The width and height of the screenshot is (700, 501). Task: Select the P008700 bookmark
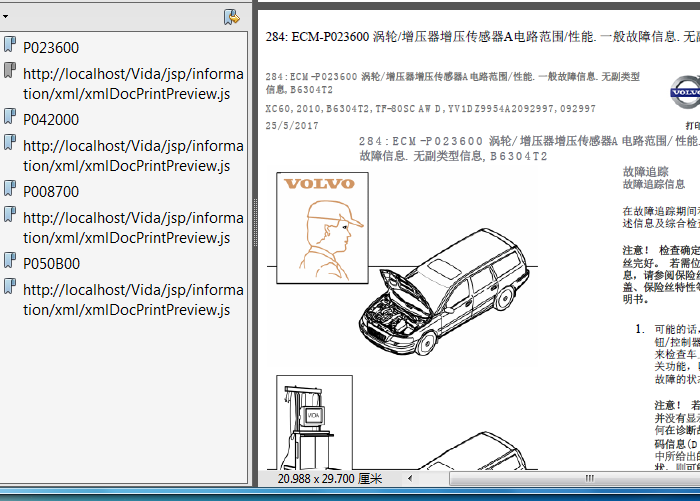coord(51,192)
